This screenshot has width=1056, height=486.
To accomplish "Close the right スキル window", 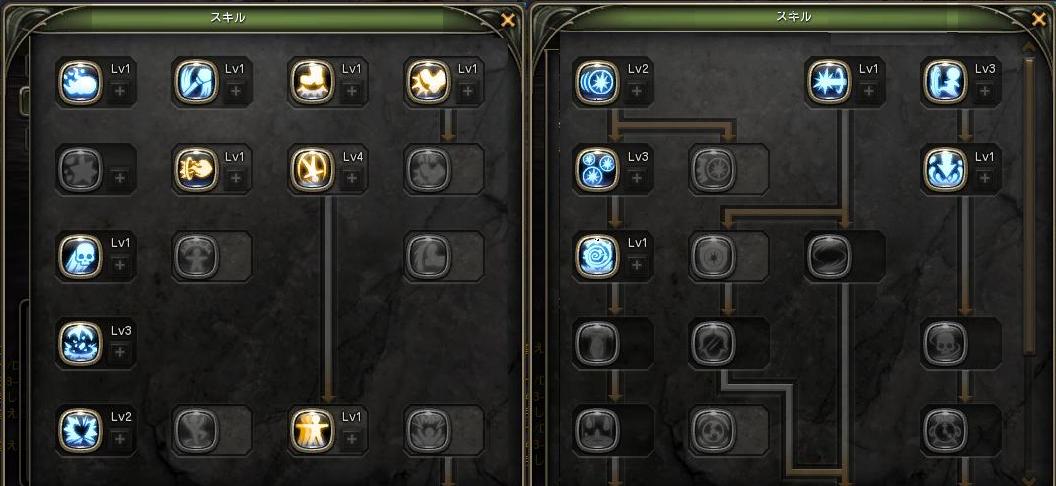I will pyautogui.click(x=1039, y=20).
